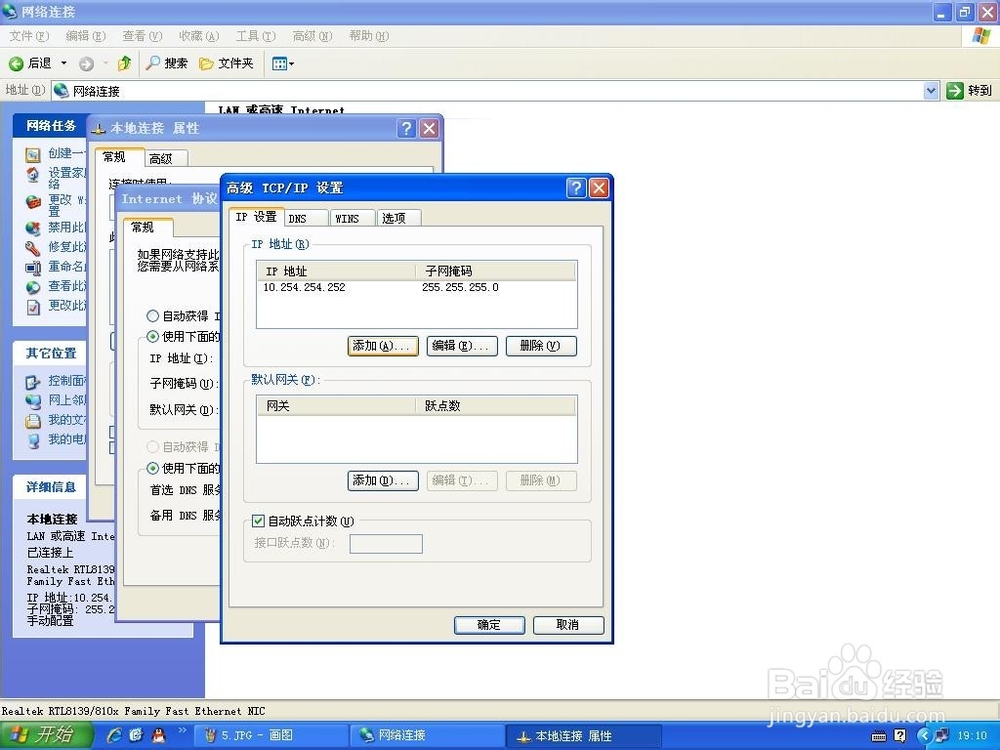Switch to the WINS tab
Image resolution: width=1000 pixels, height=750 pixels.
pyautogui.click(x=352, y=217)
